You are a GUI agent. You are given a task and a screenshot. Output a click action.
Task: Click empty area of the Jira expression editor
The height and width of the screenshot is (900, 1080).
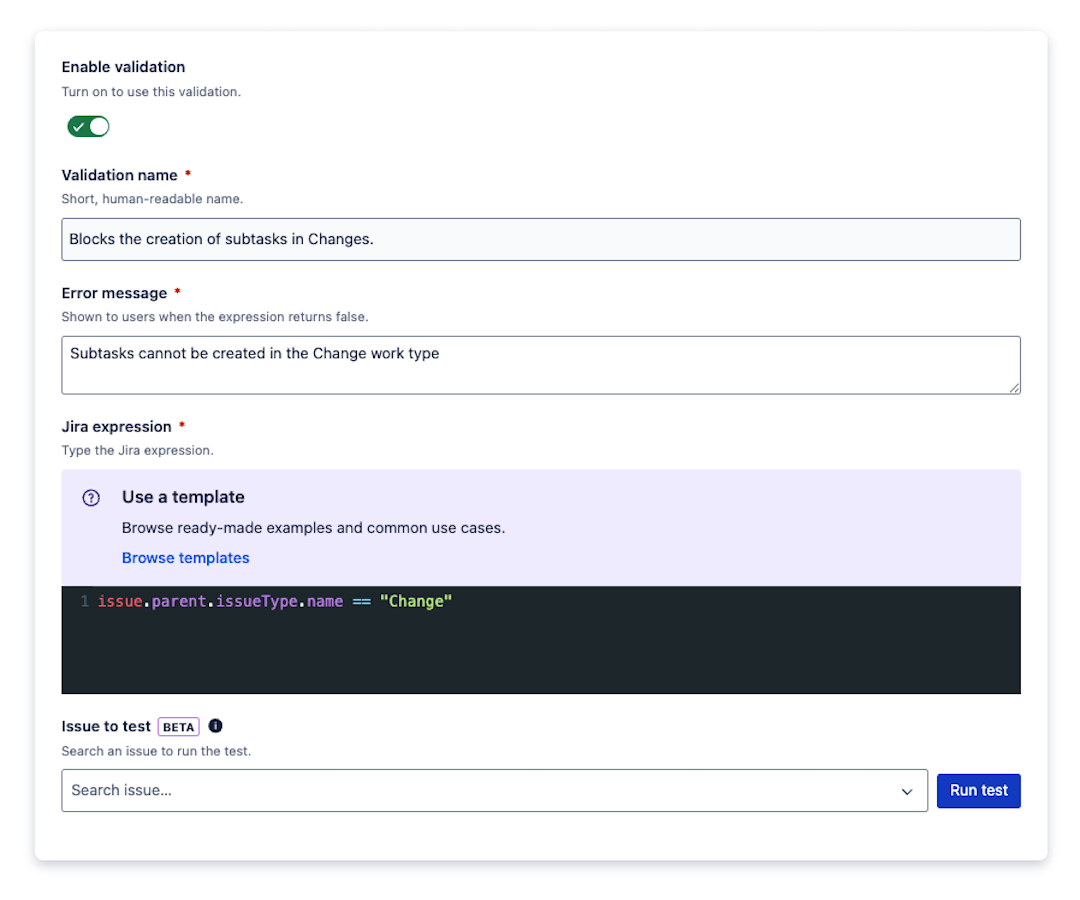coord(540,655)
